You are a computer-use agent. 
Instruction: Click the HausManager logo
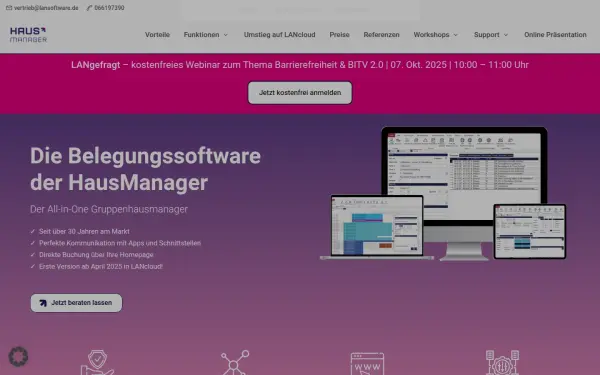point(28,34)
